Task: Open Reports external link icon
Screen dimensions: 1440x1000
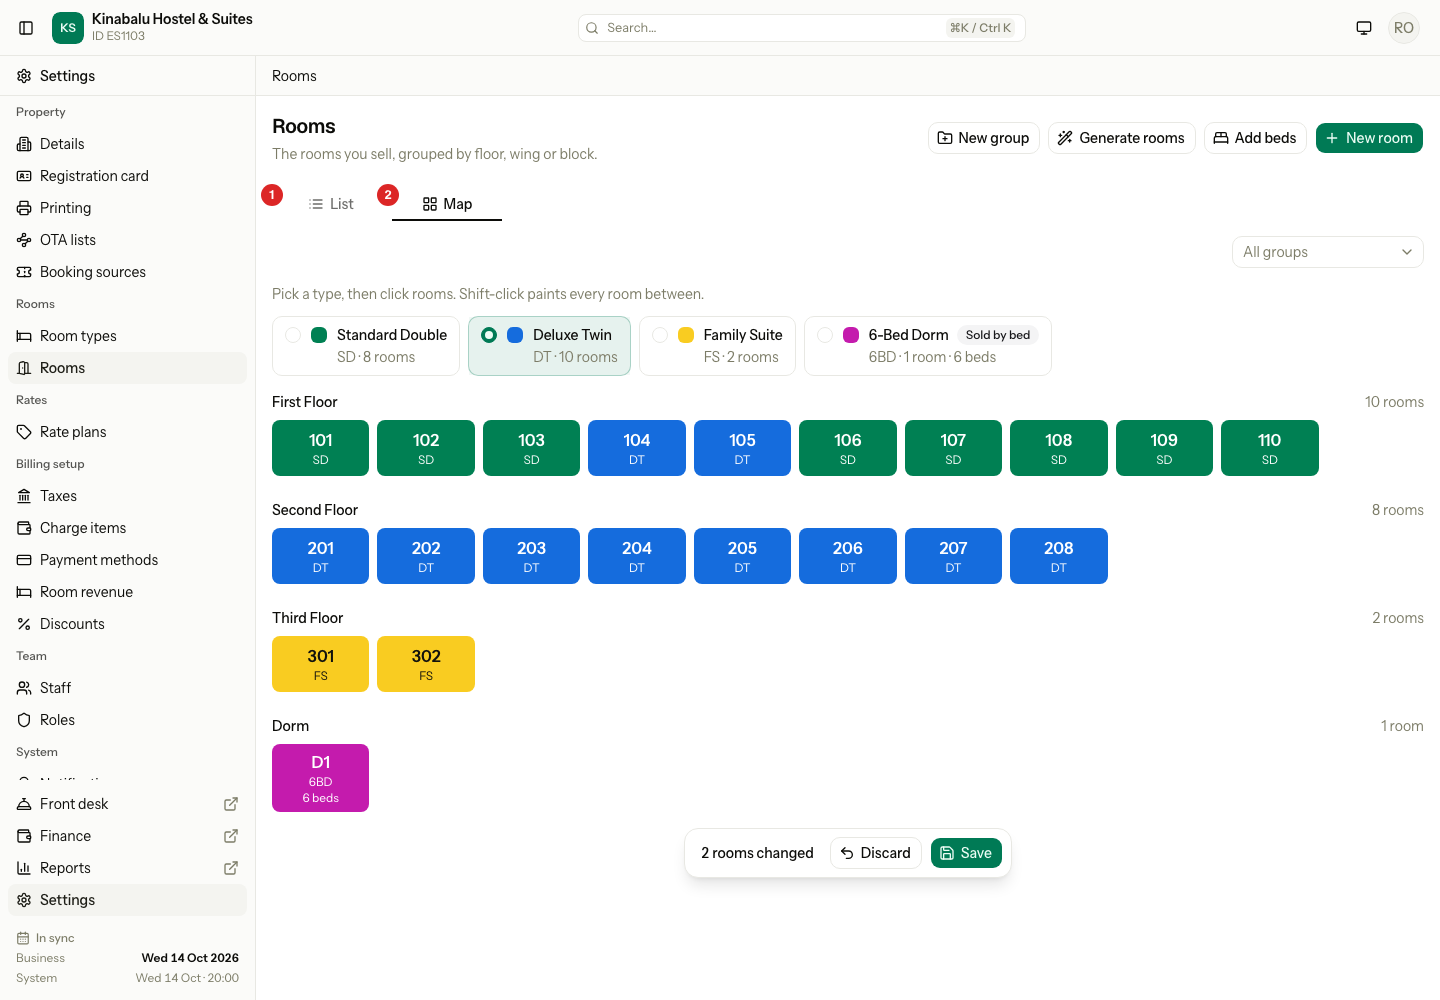Action: point(231,868)
